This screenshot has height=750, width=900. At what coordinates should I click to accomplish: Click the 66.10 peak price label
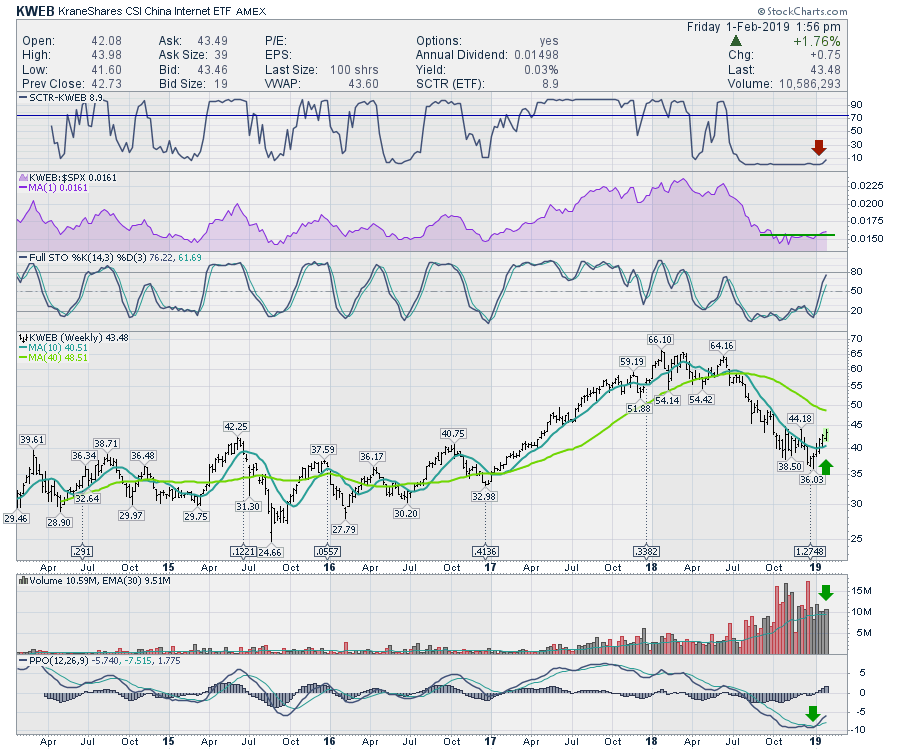660,340
